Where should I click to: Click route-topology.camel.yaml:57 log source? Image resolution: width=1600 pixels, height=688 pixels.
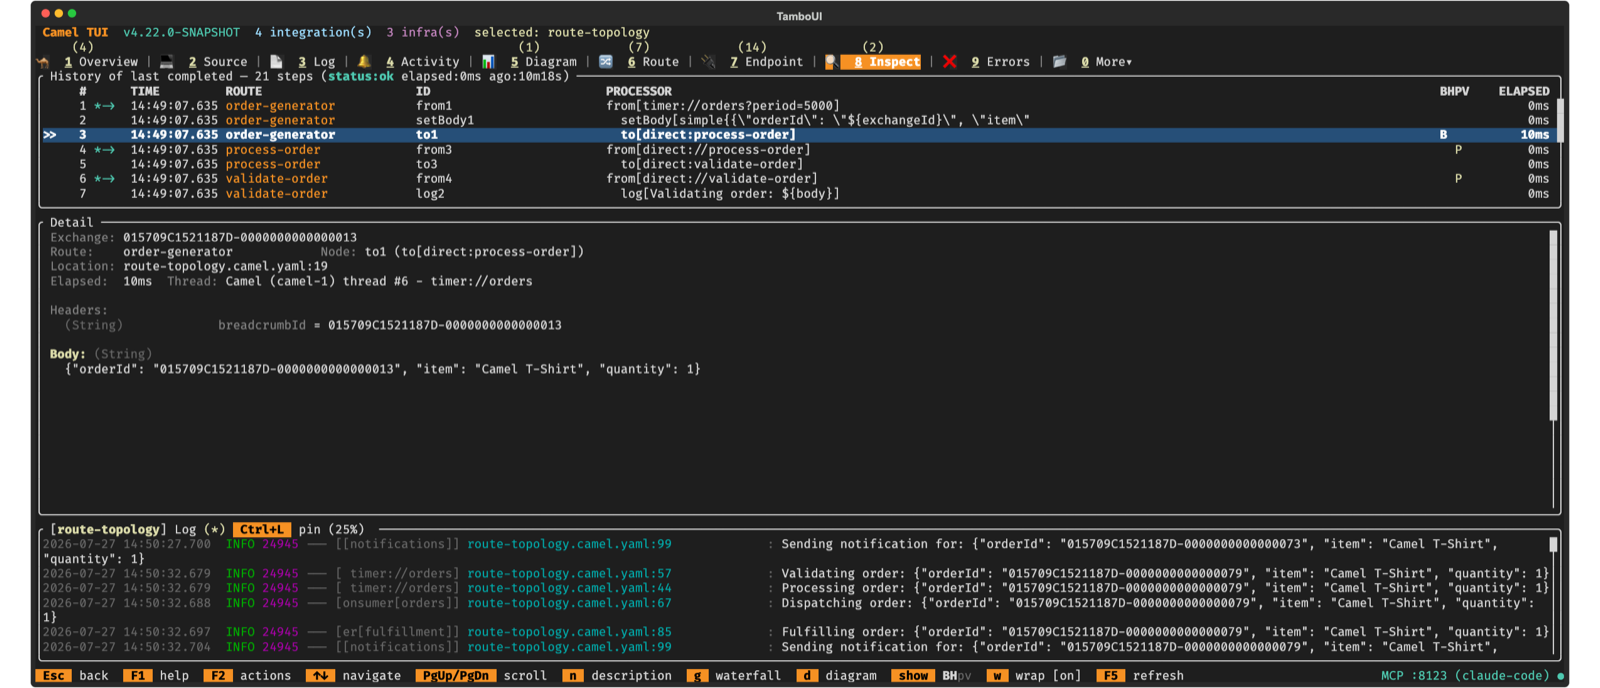pyautogui.click(x=570, y=574)
